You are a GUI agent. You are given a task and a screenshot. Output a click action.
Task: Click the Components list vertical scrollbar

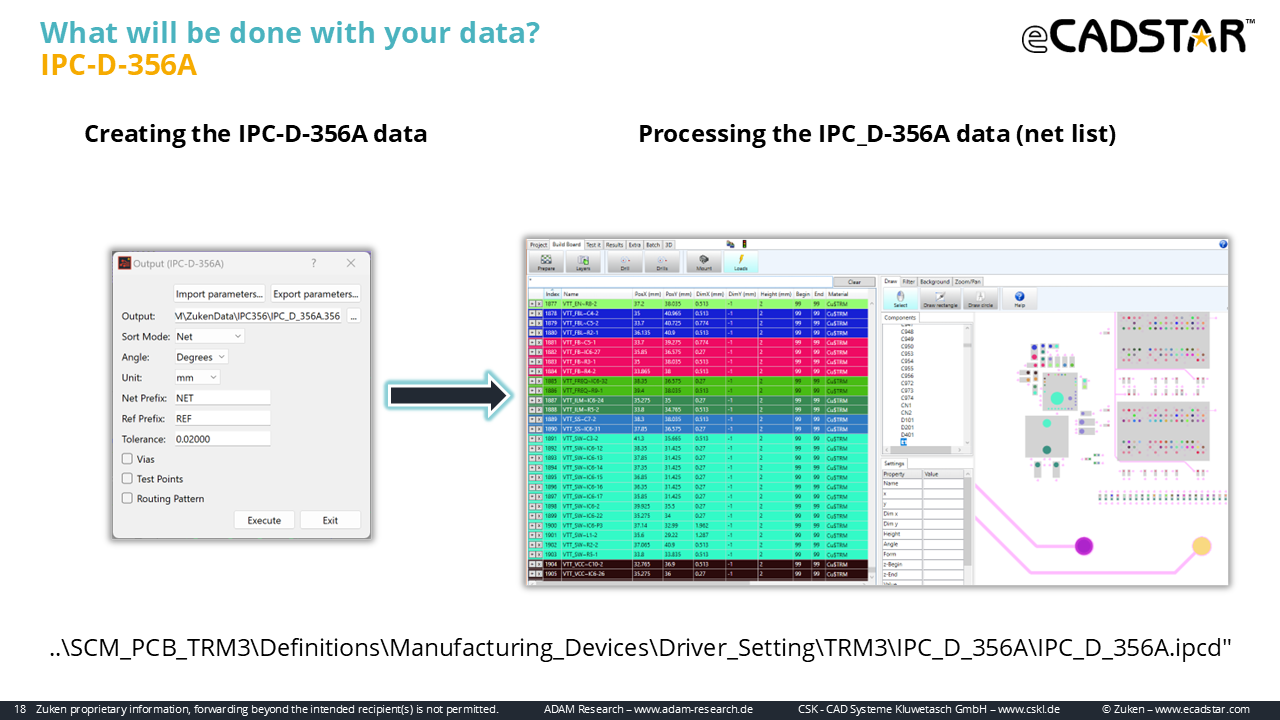coord(967,384)
